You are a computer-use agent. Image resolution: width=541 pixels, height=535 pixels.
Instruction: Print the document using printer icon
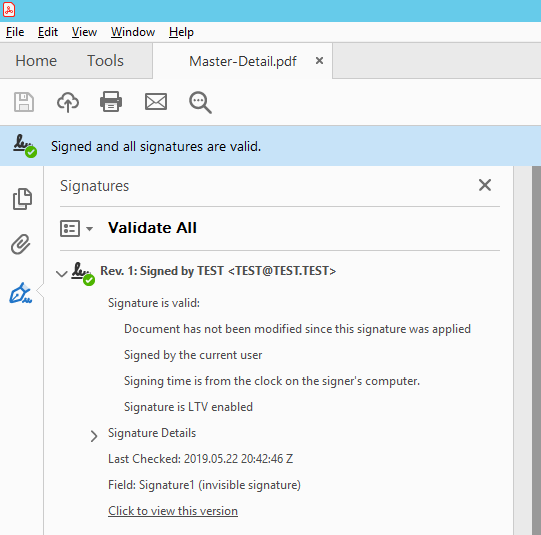(x=111, y=102)
